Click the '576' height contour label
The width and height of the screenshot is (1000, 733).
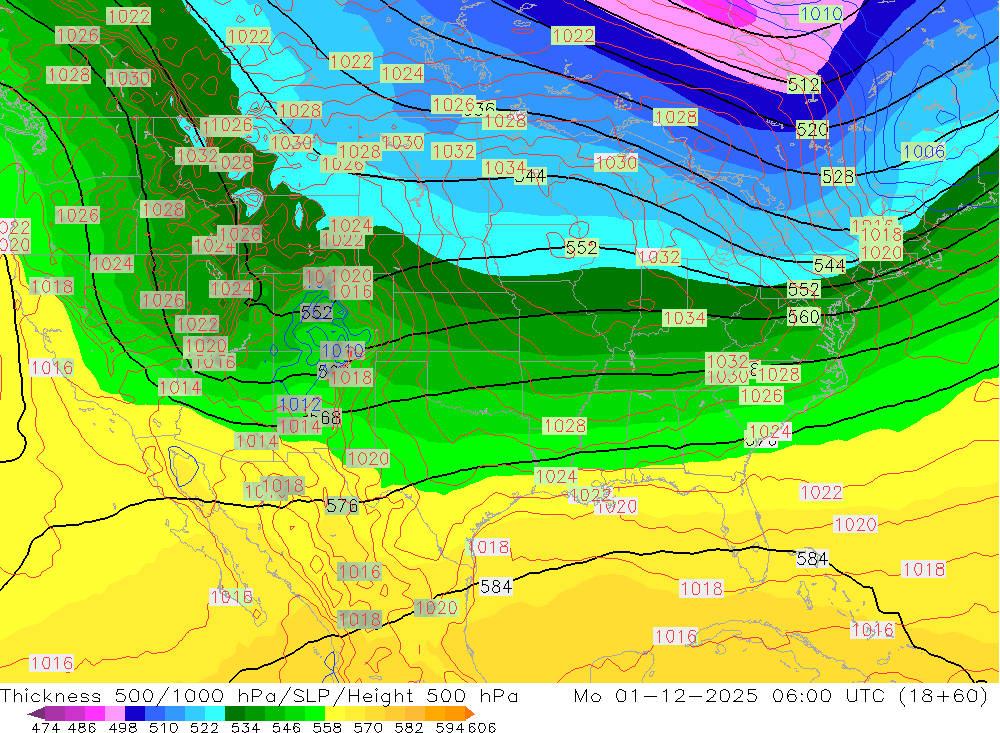coord(342,506)
